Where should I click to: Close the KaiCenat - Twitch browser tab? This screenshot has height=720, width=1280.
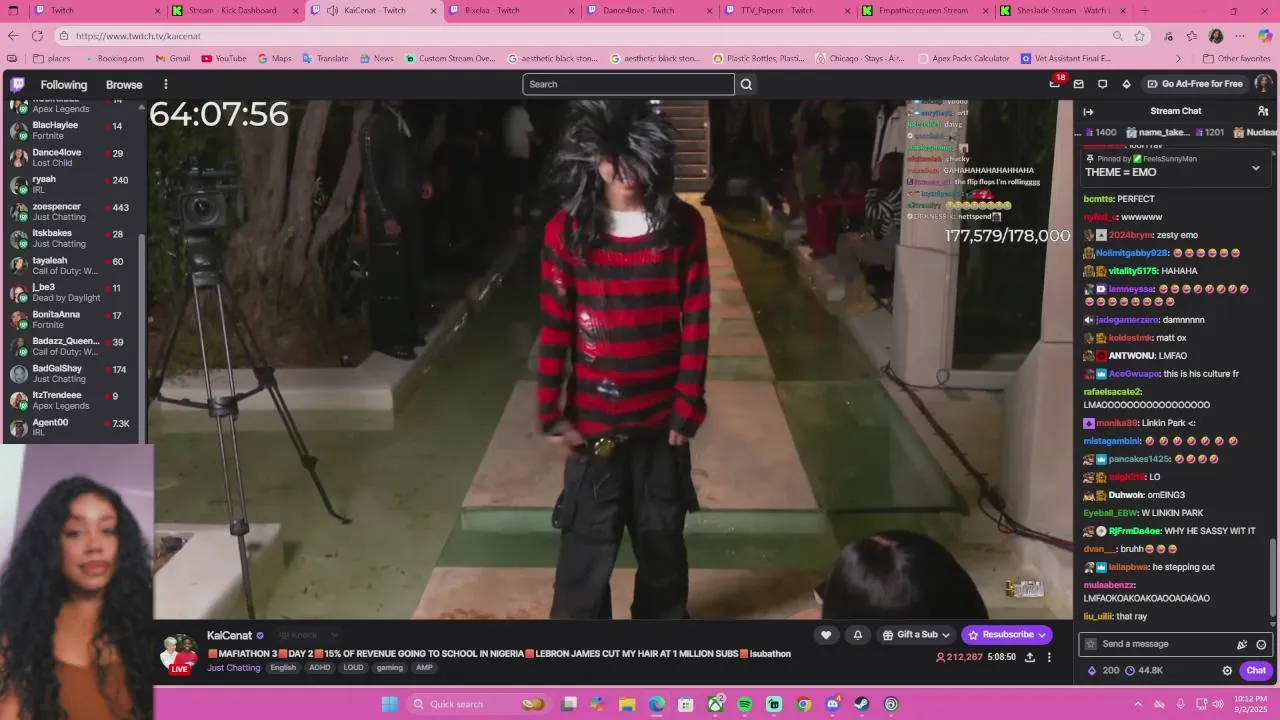click(x=434, y=11)
